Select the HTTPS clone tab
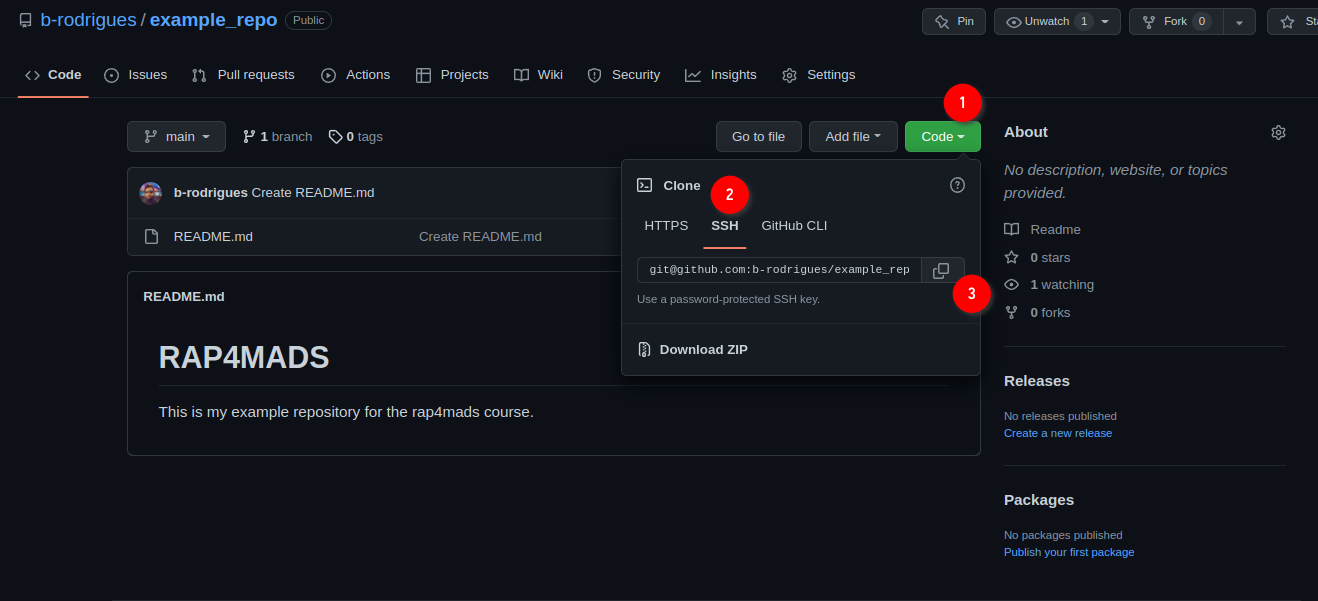Viewport: 1318px width, 601px height. point(666,226)
